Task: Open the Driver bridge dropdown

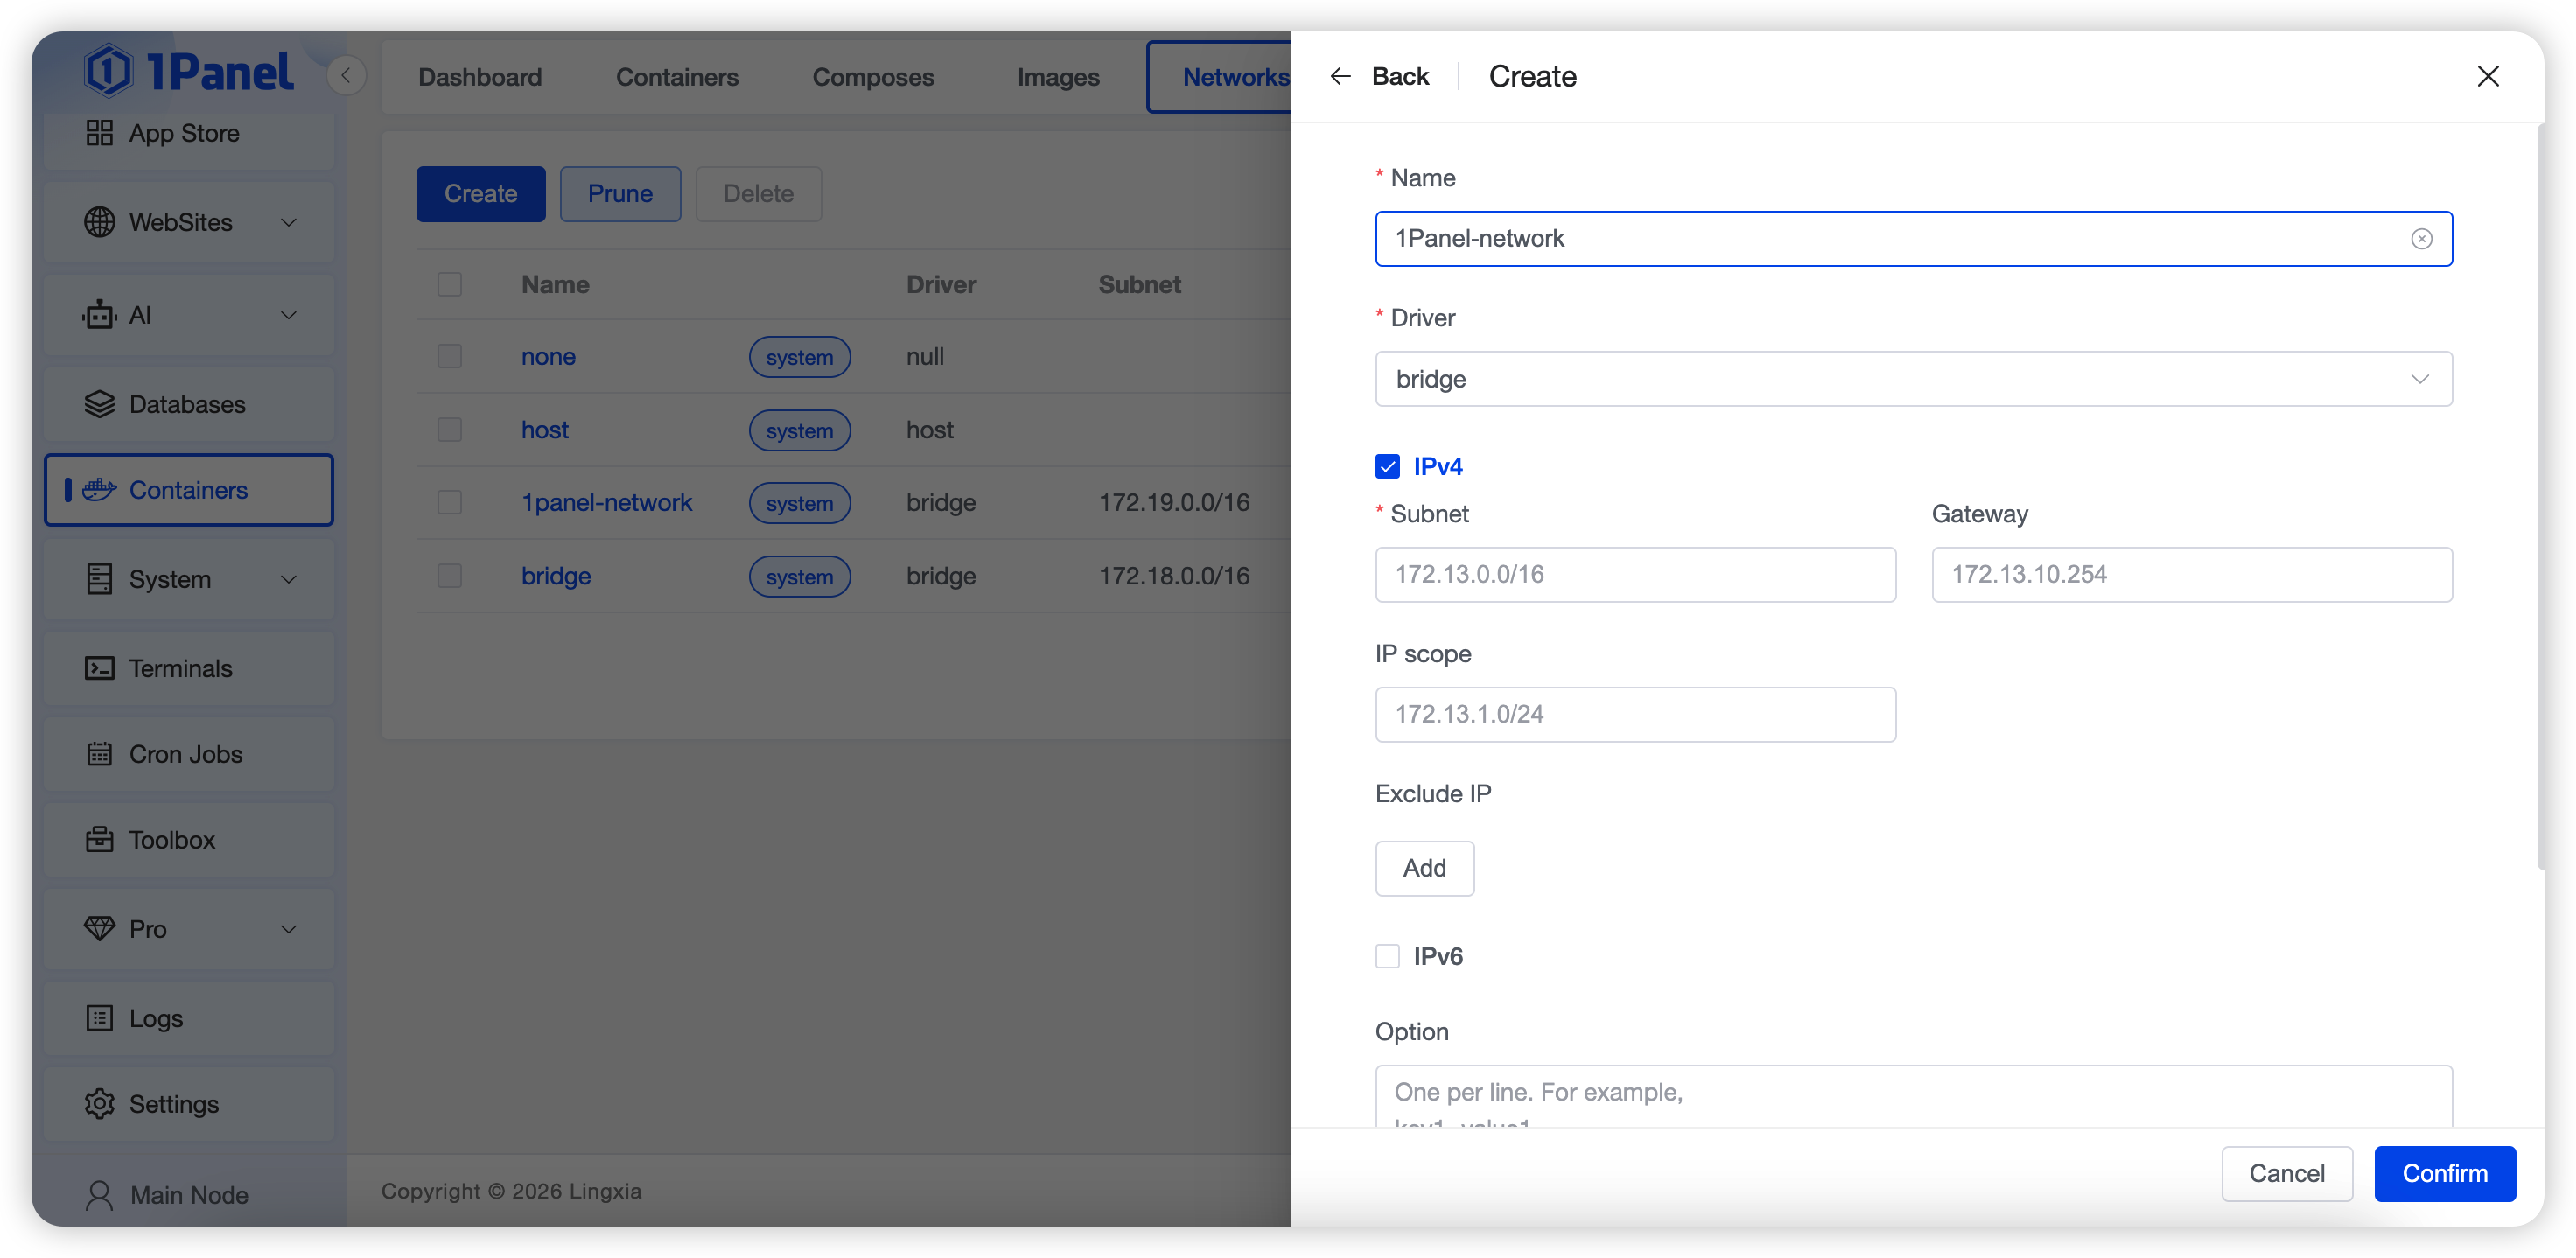Action: pyautogui.click(x=1912, y=379)
